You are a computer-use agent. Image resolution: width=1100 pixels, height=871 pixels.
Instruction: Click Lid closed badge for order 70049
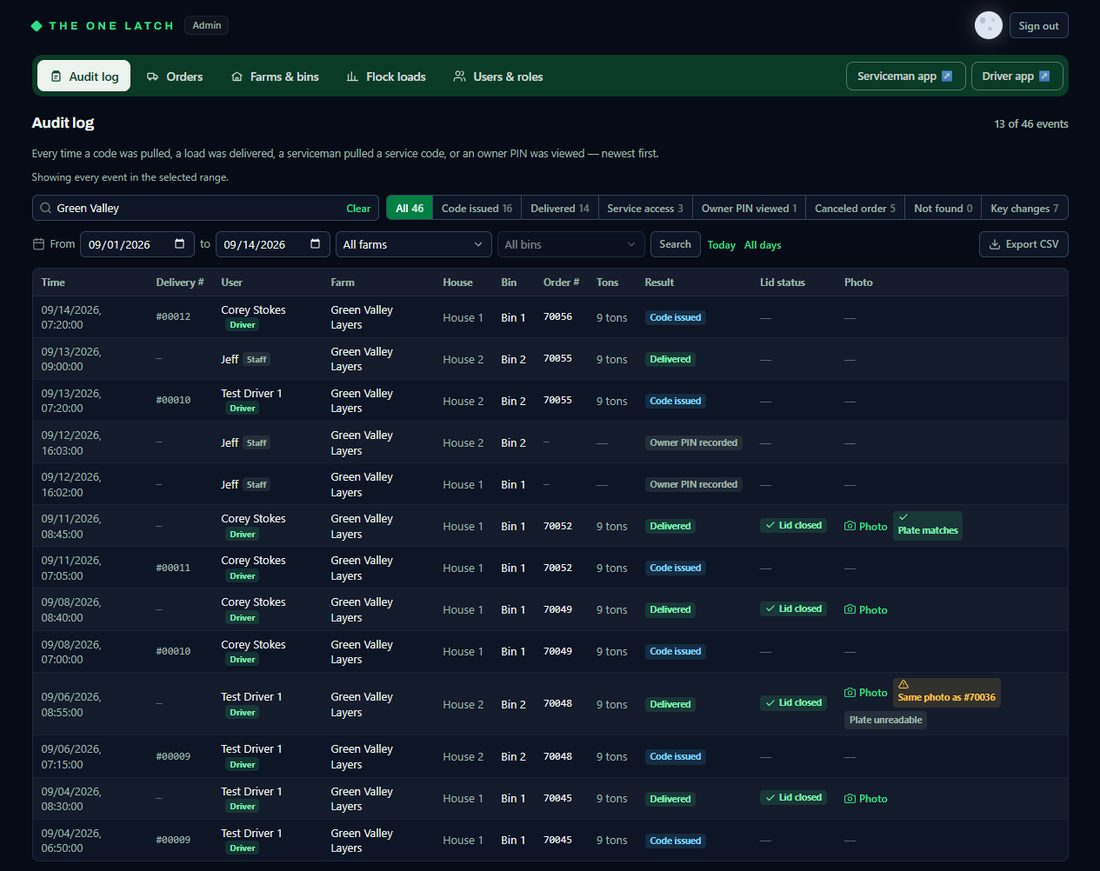(793, 609)
